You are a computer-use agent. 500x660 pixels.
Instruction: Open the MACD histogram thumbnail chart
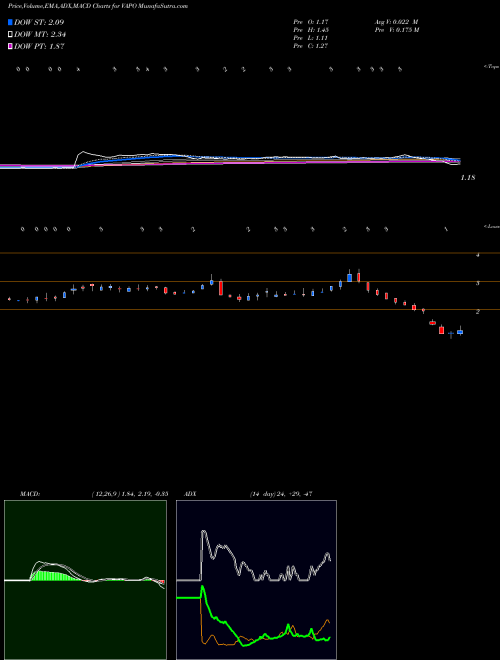point(85,580)
